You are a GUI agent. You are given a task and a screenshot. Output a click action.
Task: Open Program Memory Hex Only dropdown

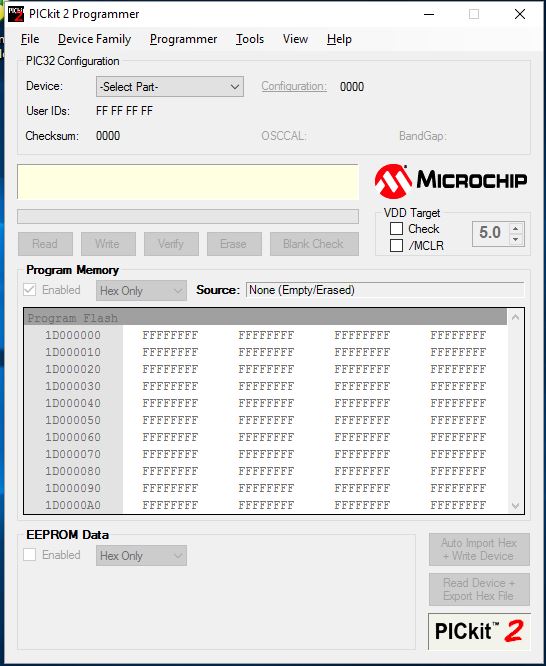point(141,291)
